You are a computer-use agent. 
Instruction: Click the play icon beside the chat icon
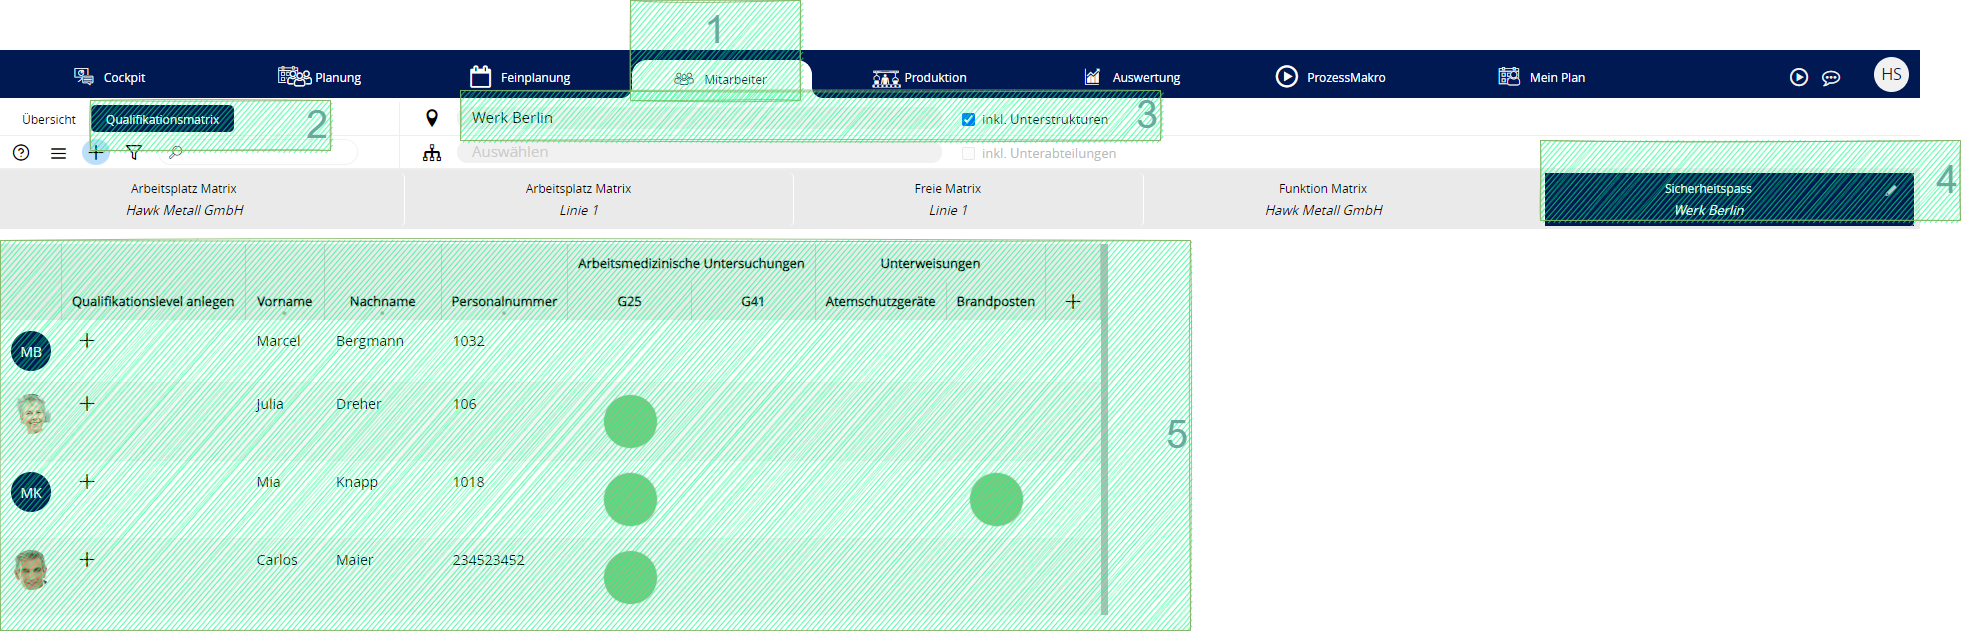click(1799, 78)
